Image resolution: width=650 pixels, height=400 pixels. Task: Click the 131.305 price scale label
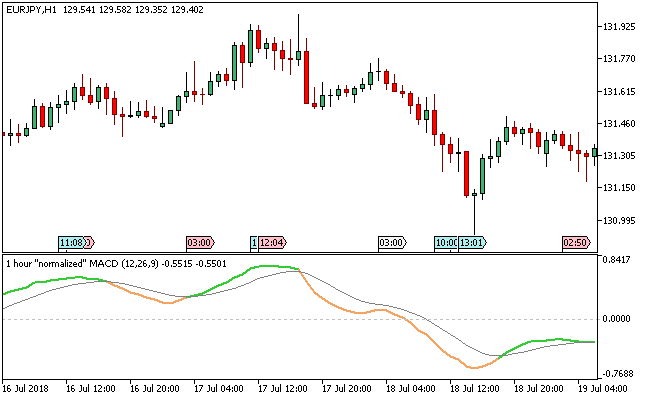point(622,156)
